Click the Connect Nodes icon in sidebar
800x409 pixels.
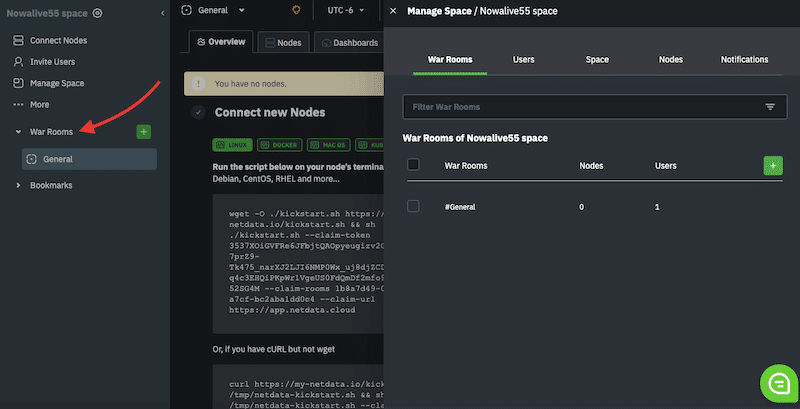(x=18, y=40)
